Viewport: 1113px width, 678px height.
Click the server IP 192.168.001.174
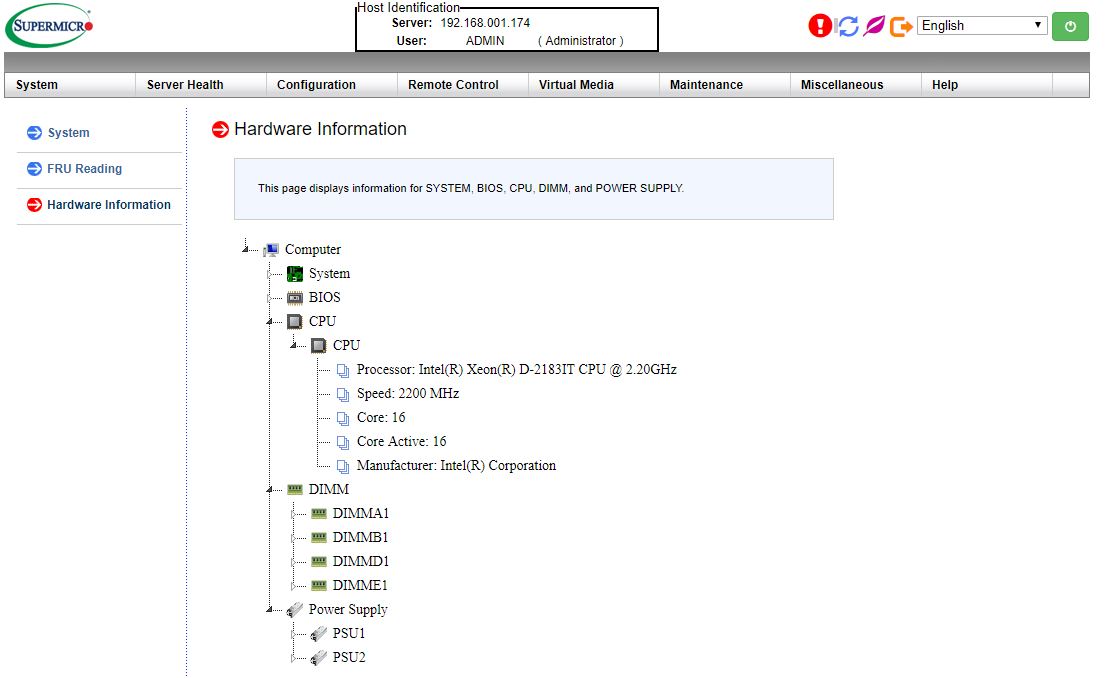485,23
